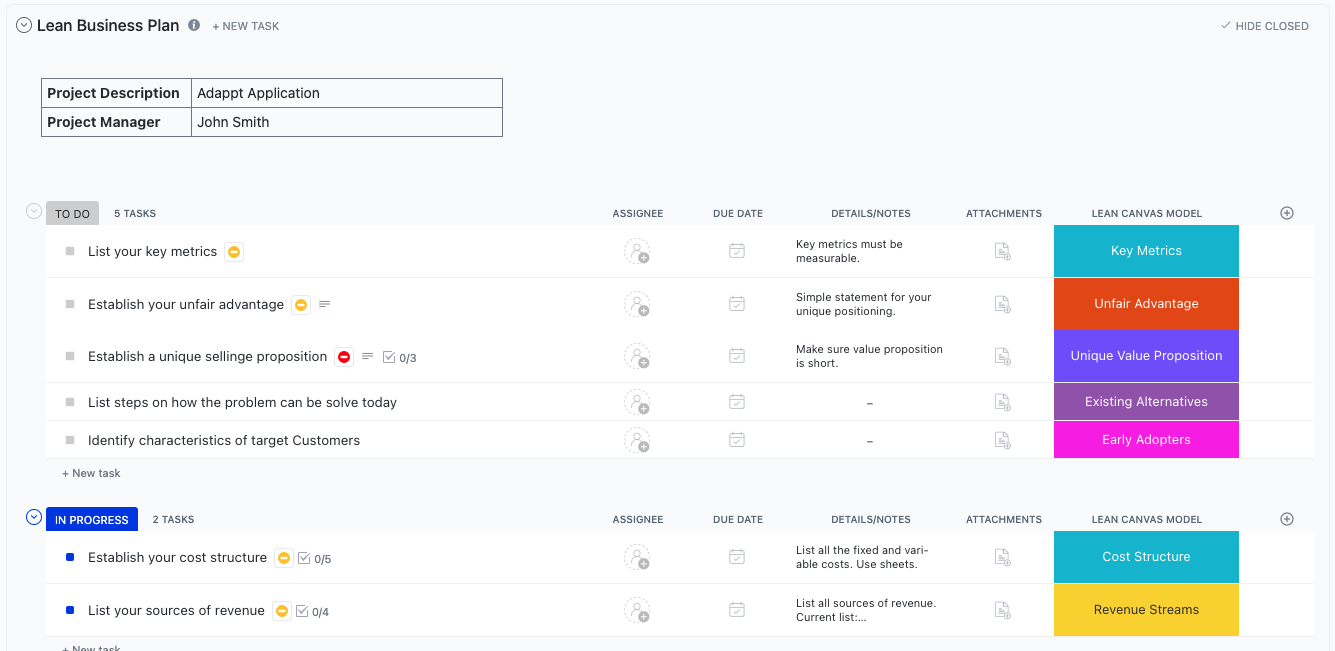Toggle status square for List your key metrics
Image resolution: width=1335 pixels, height=651 pixels.
coord(70,251)
